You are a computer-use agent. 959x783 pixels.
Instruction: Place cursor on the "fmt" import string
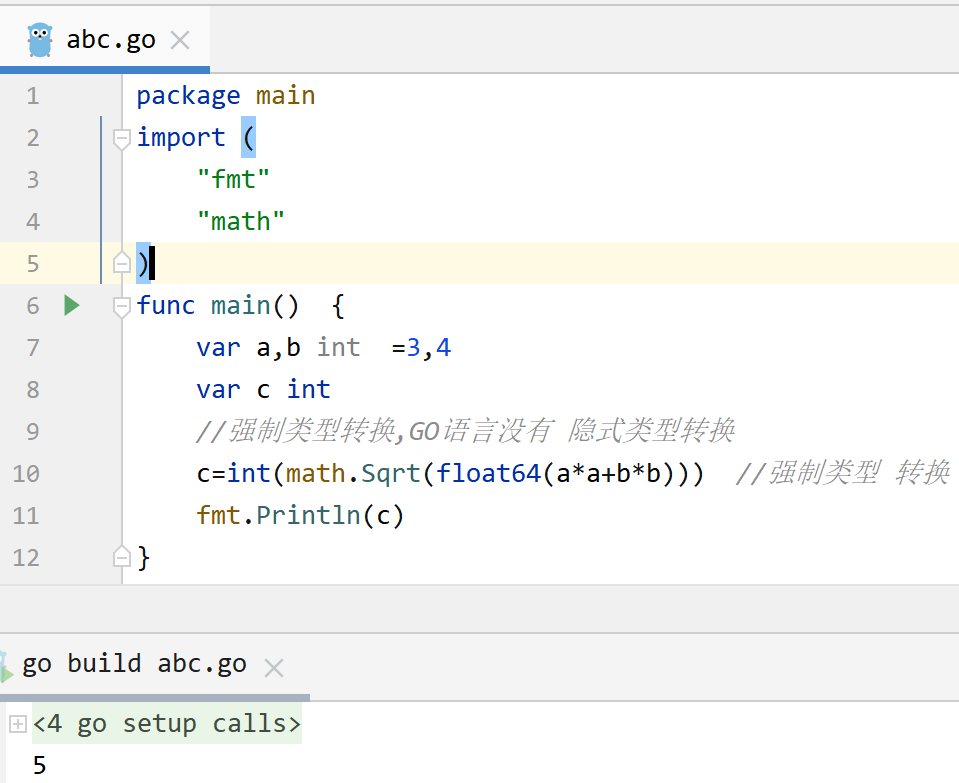(x=234, y=180)
